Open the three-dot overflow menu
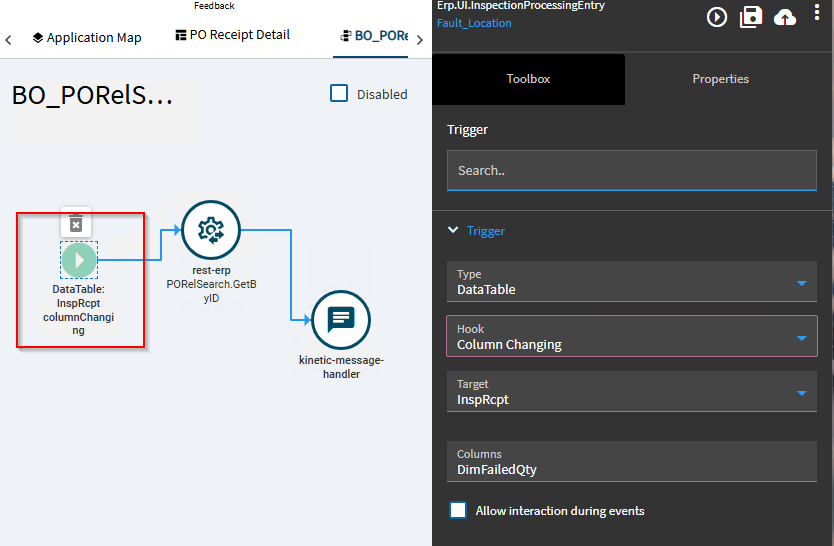The width and height of the screenshot is (834, 546). pyautogui.click(x=816, y=12)
